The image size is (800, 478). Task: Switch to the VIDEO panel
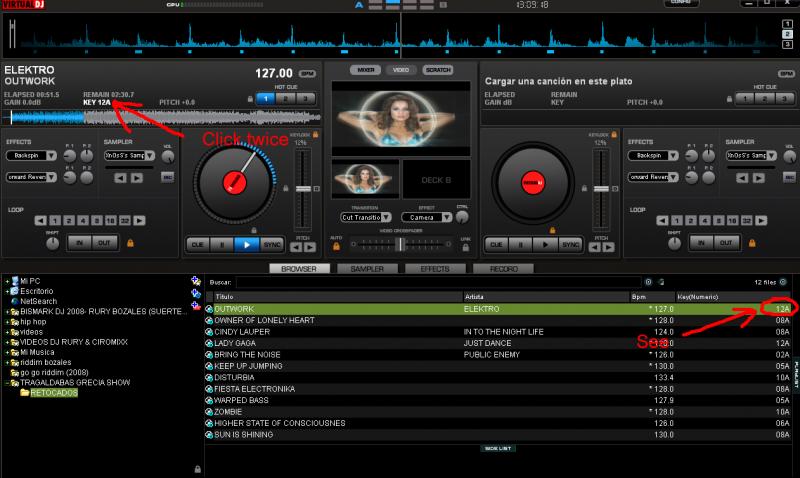tap(401, 70)
